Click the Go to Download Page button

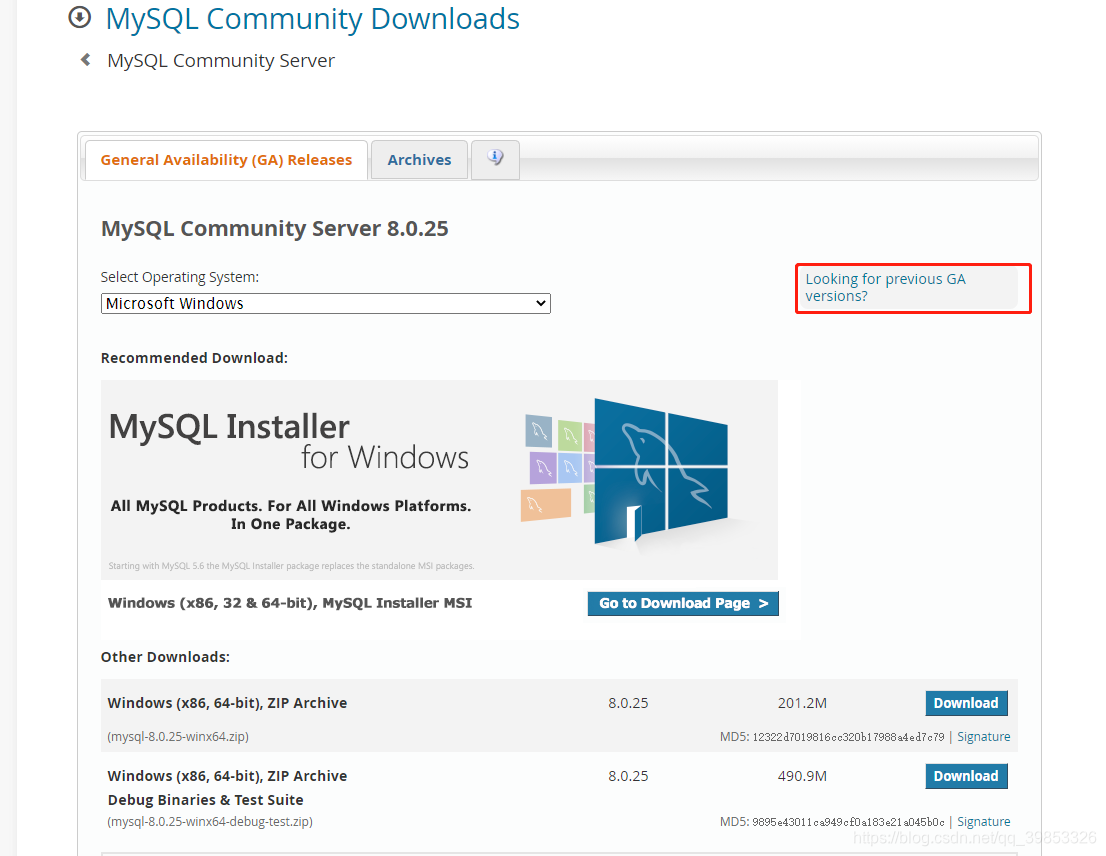coord(683,604)
